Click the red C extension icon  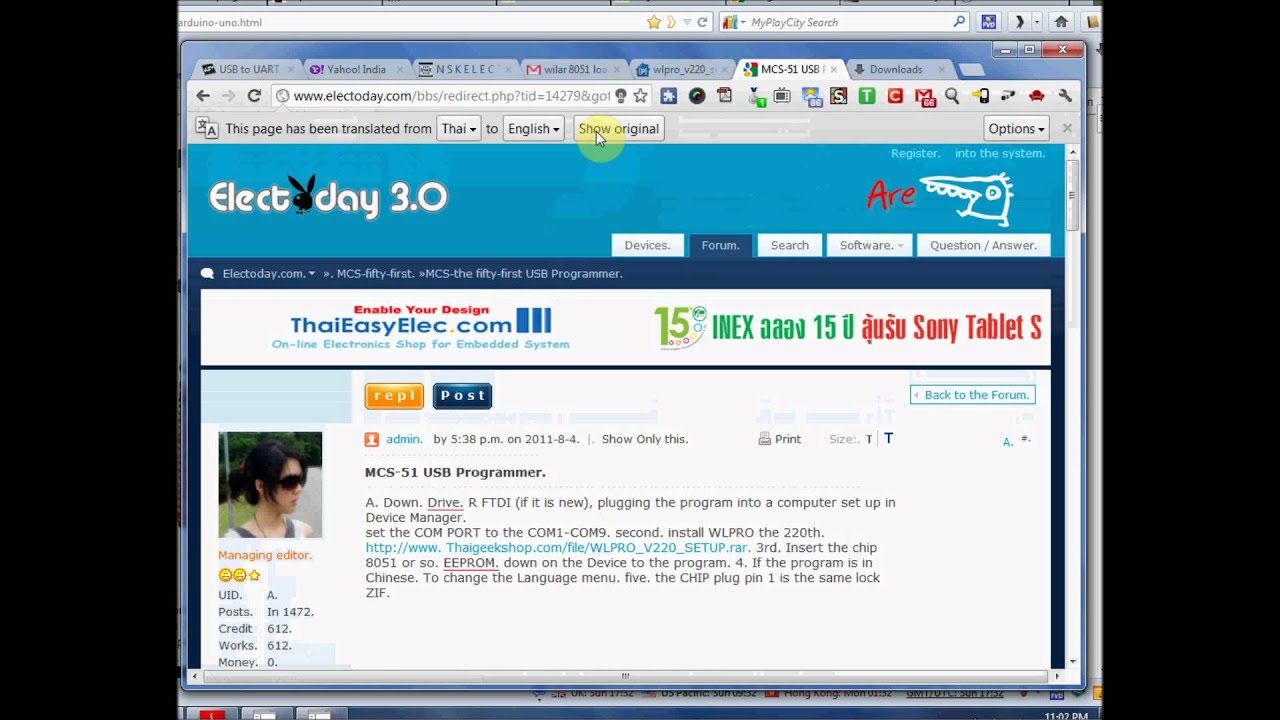(895, 96)
